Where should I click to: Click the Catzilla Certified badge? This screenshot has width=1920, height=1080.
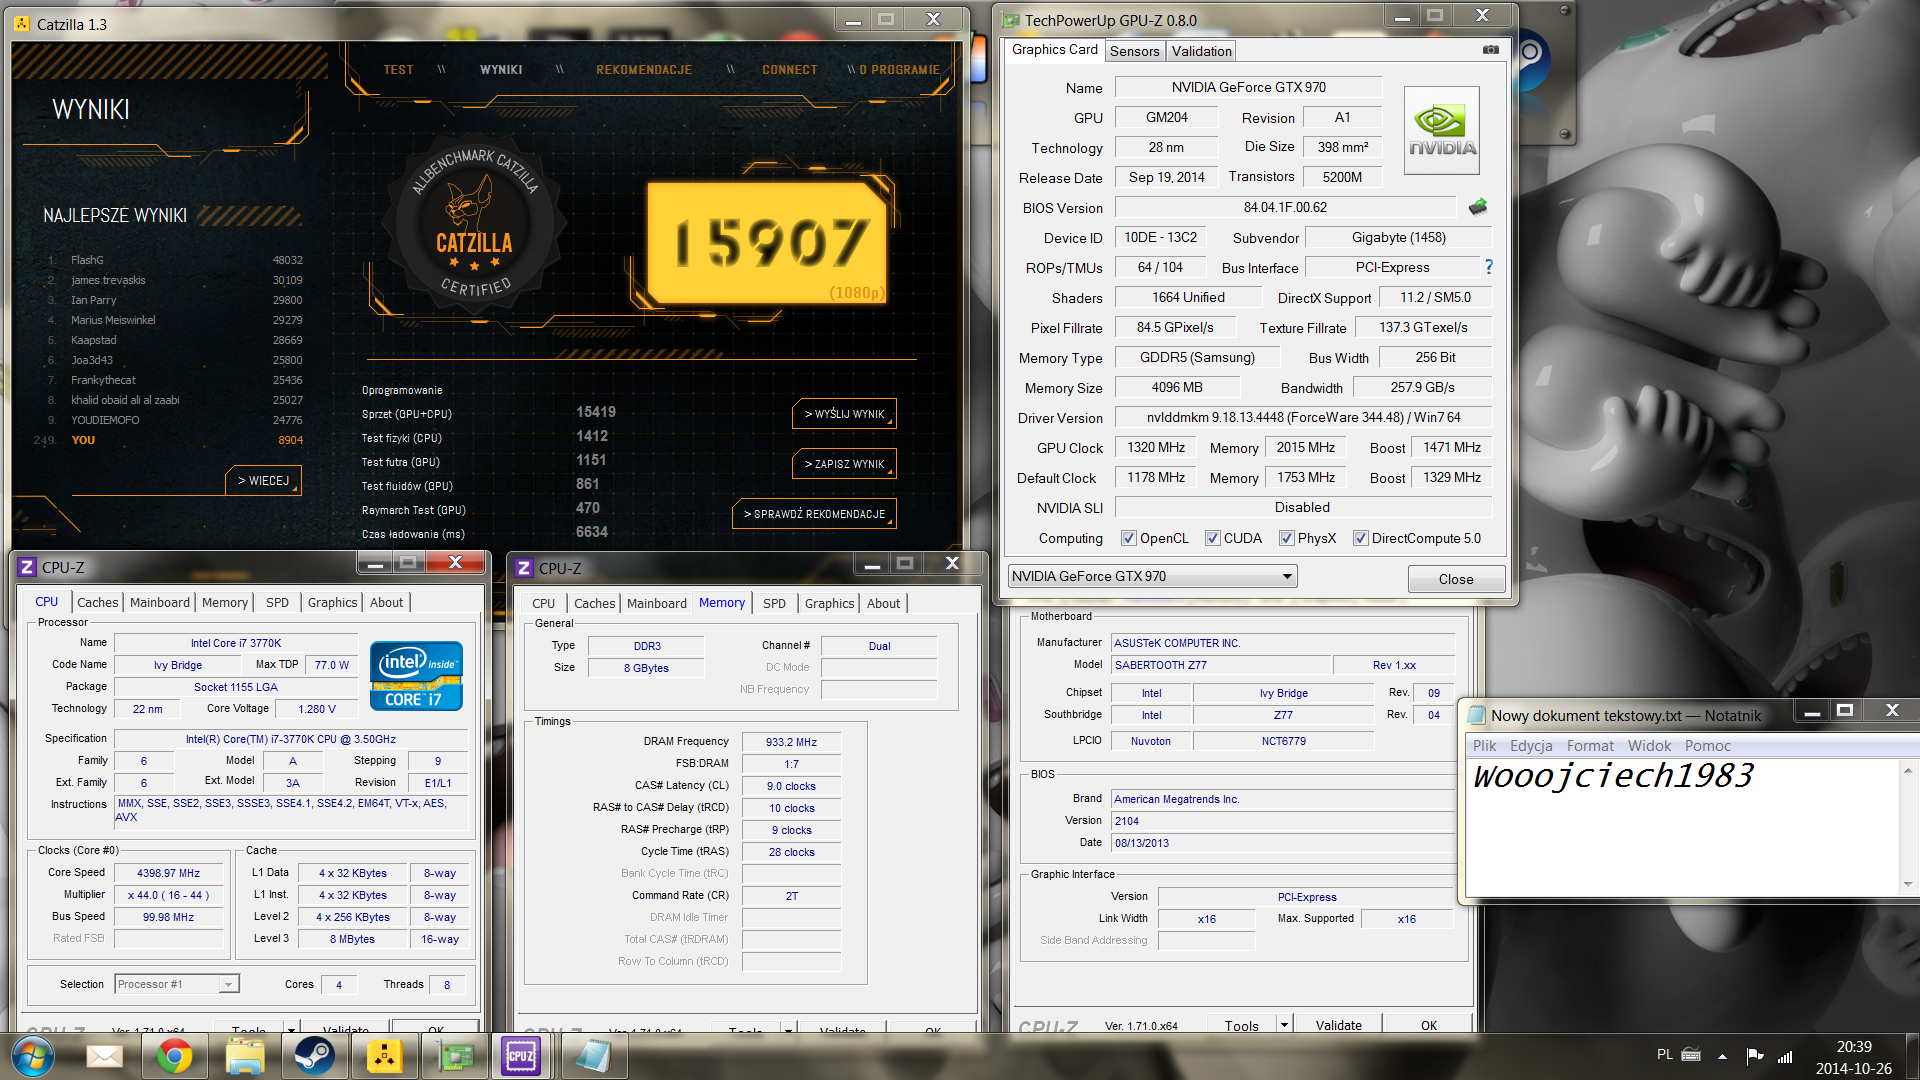pyautogui.click(x=475, y=226)
